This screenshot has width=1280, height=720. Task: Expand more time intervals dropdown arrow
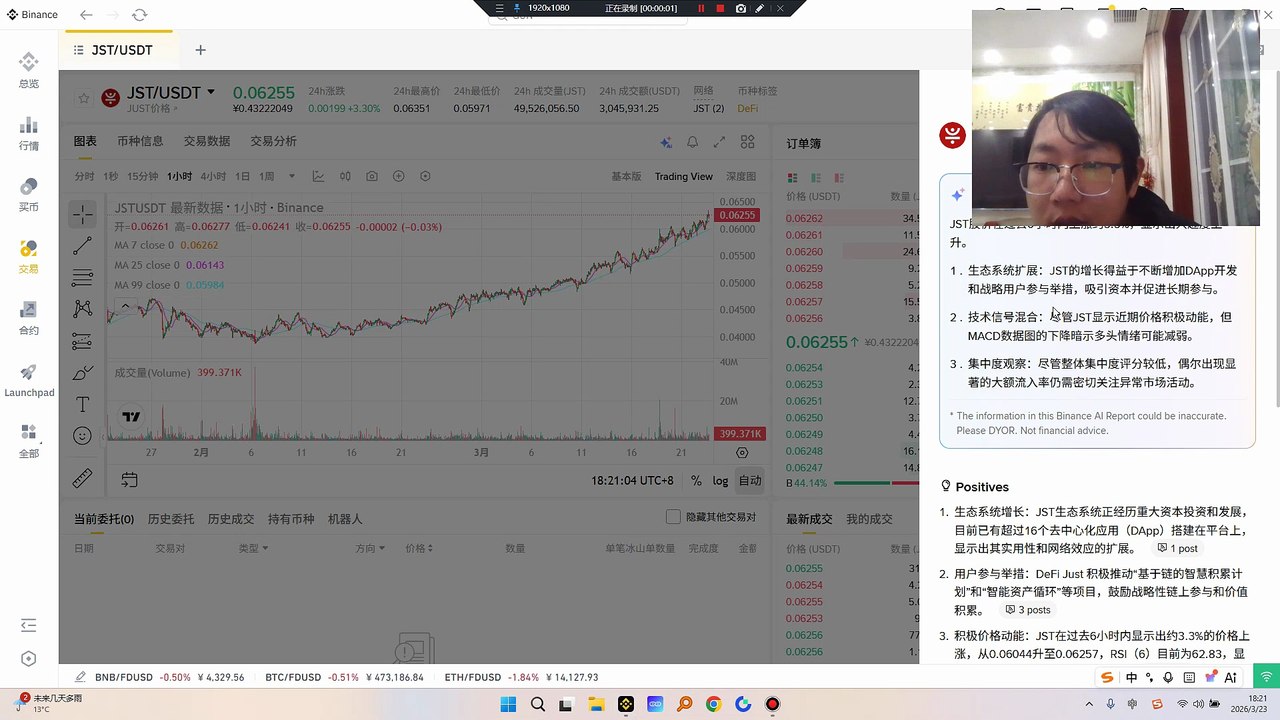291,176
